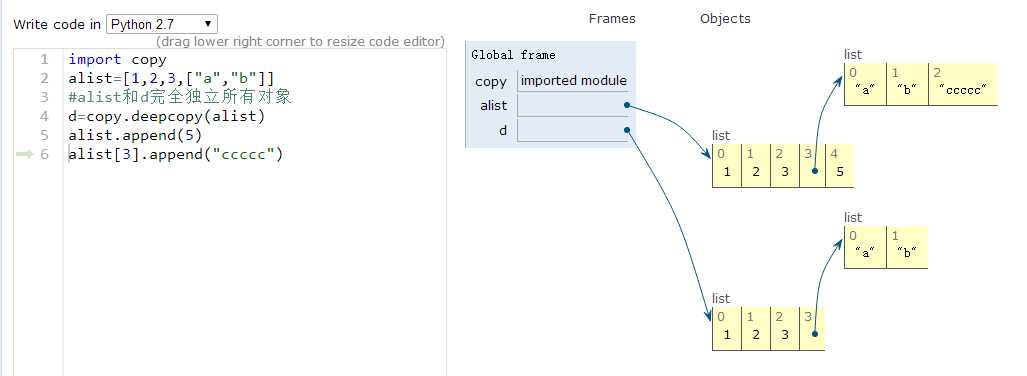Click the imported module value for copy
Image resolution: width=1027 pixels, height=376 pixels.
573,81
